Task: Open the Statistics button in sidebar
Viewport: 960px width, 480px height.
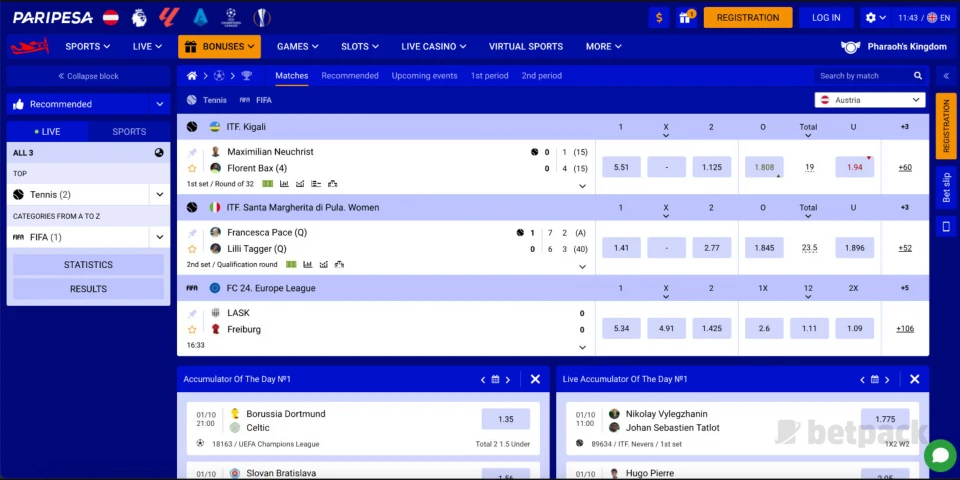Action: tap(88, 265)
